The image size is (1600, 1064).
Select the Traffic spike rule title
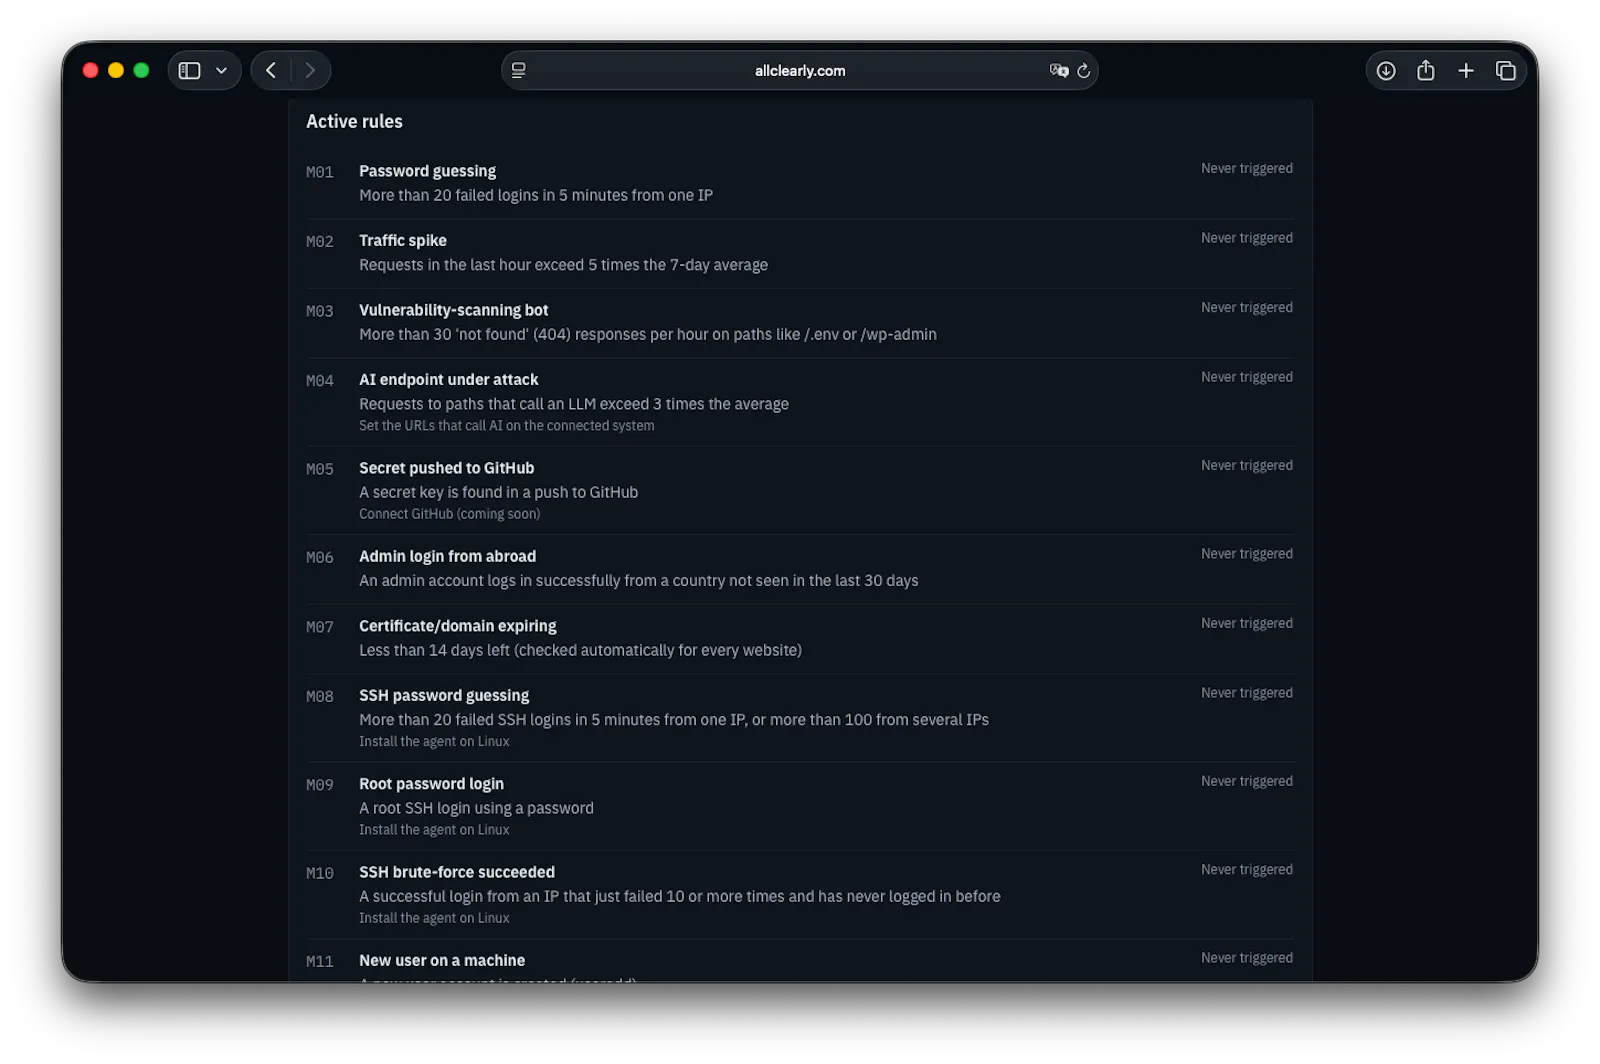pos(402,240)
